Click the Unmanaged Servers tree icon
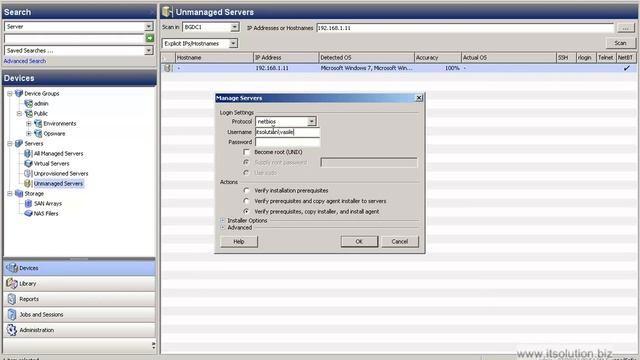 click(x=28, y=184)
